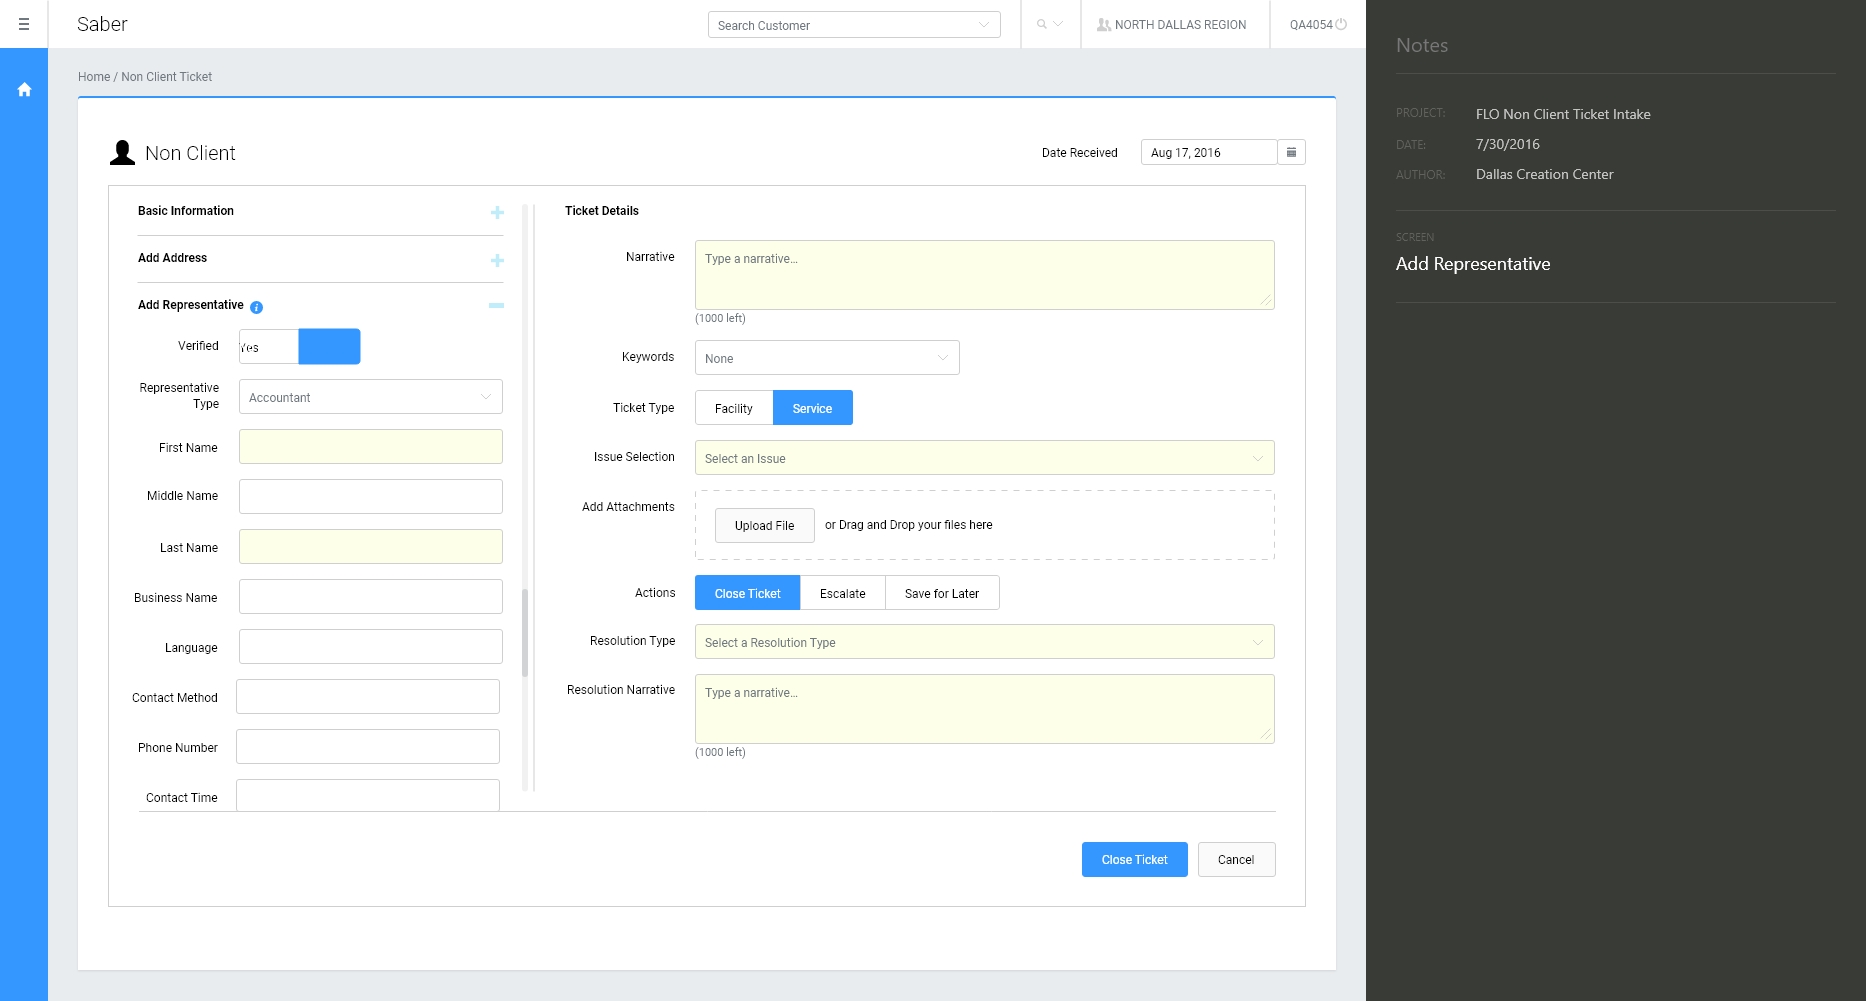1866x1001 pixels.
Task: Click the North Dallas Region users icon
Action: coord(1104,25)
